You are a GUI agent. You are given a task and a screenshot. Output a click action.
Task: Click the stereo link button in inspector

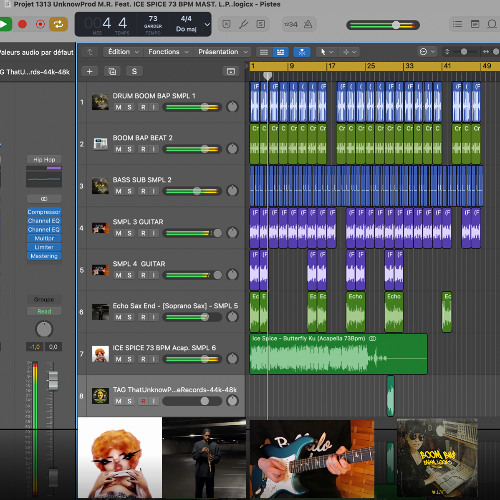[44, 199]
